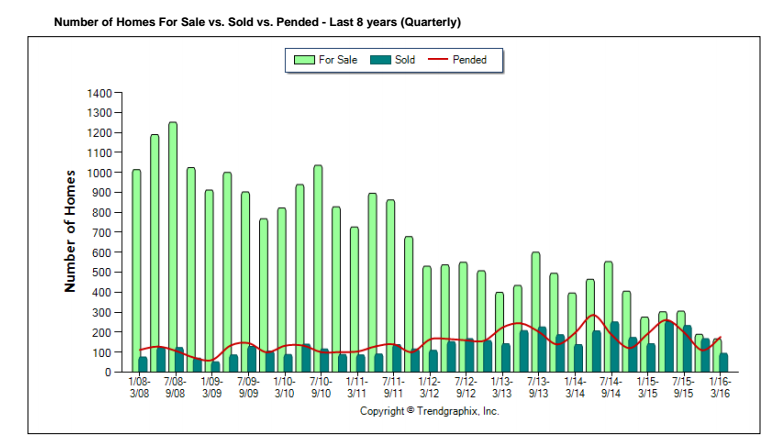Click the 1/12-3/12 x-axis label
The image size is (784, 444).
[x=430, y=388]
